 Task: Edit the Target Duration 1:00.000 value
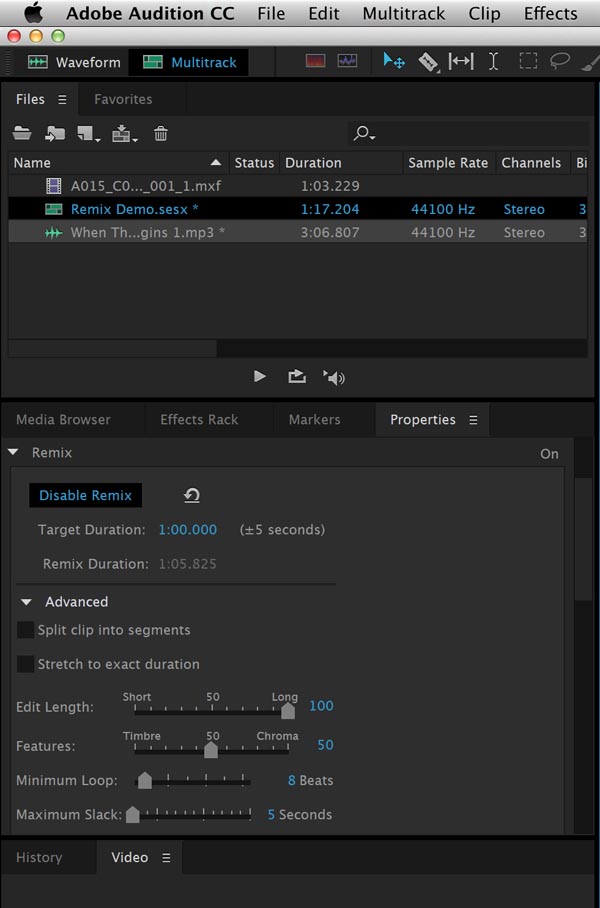tap(188, 529)
